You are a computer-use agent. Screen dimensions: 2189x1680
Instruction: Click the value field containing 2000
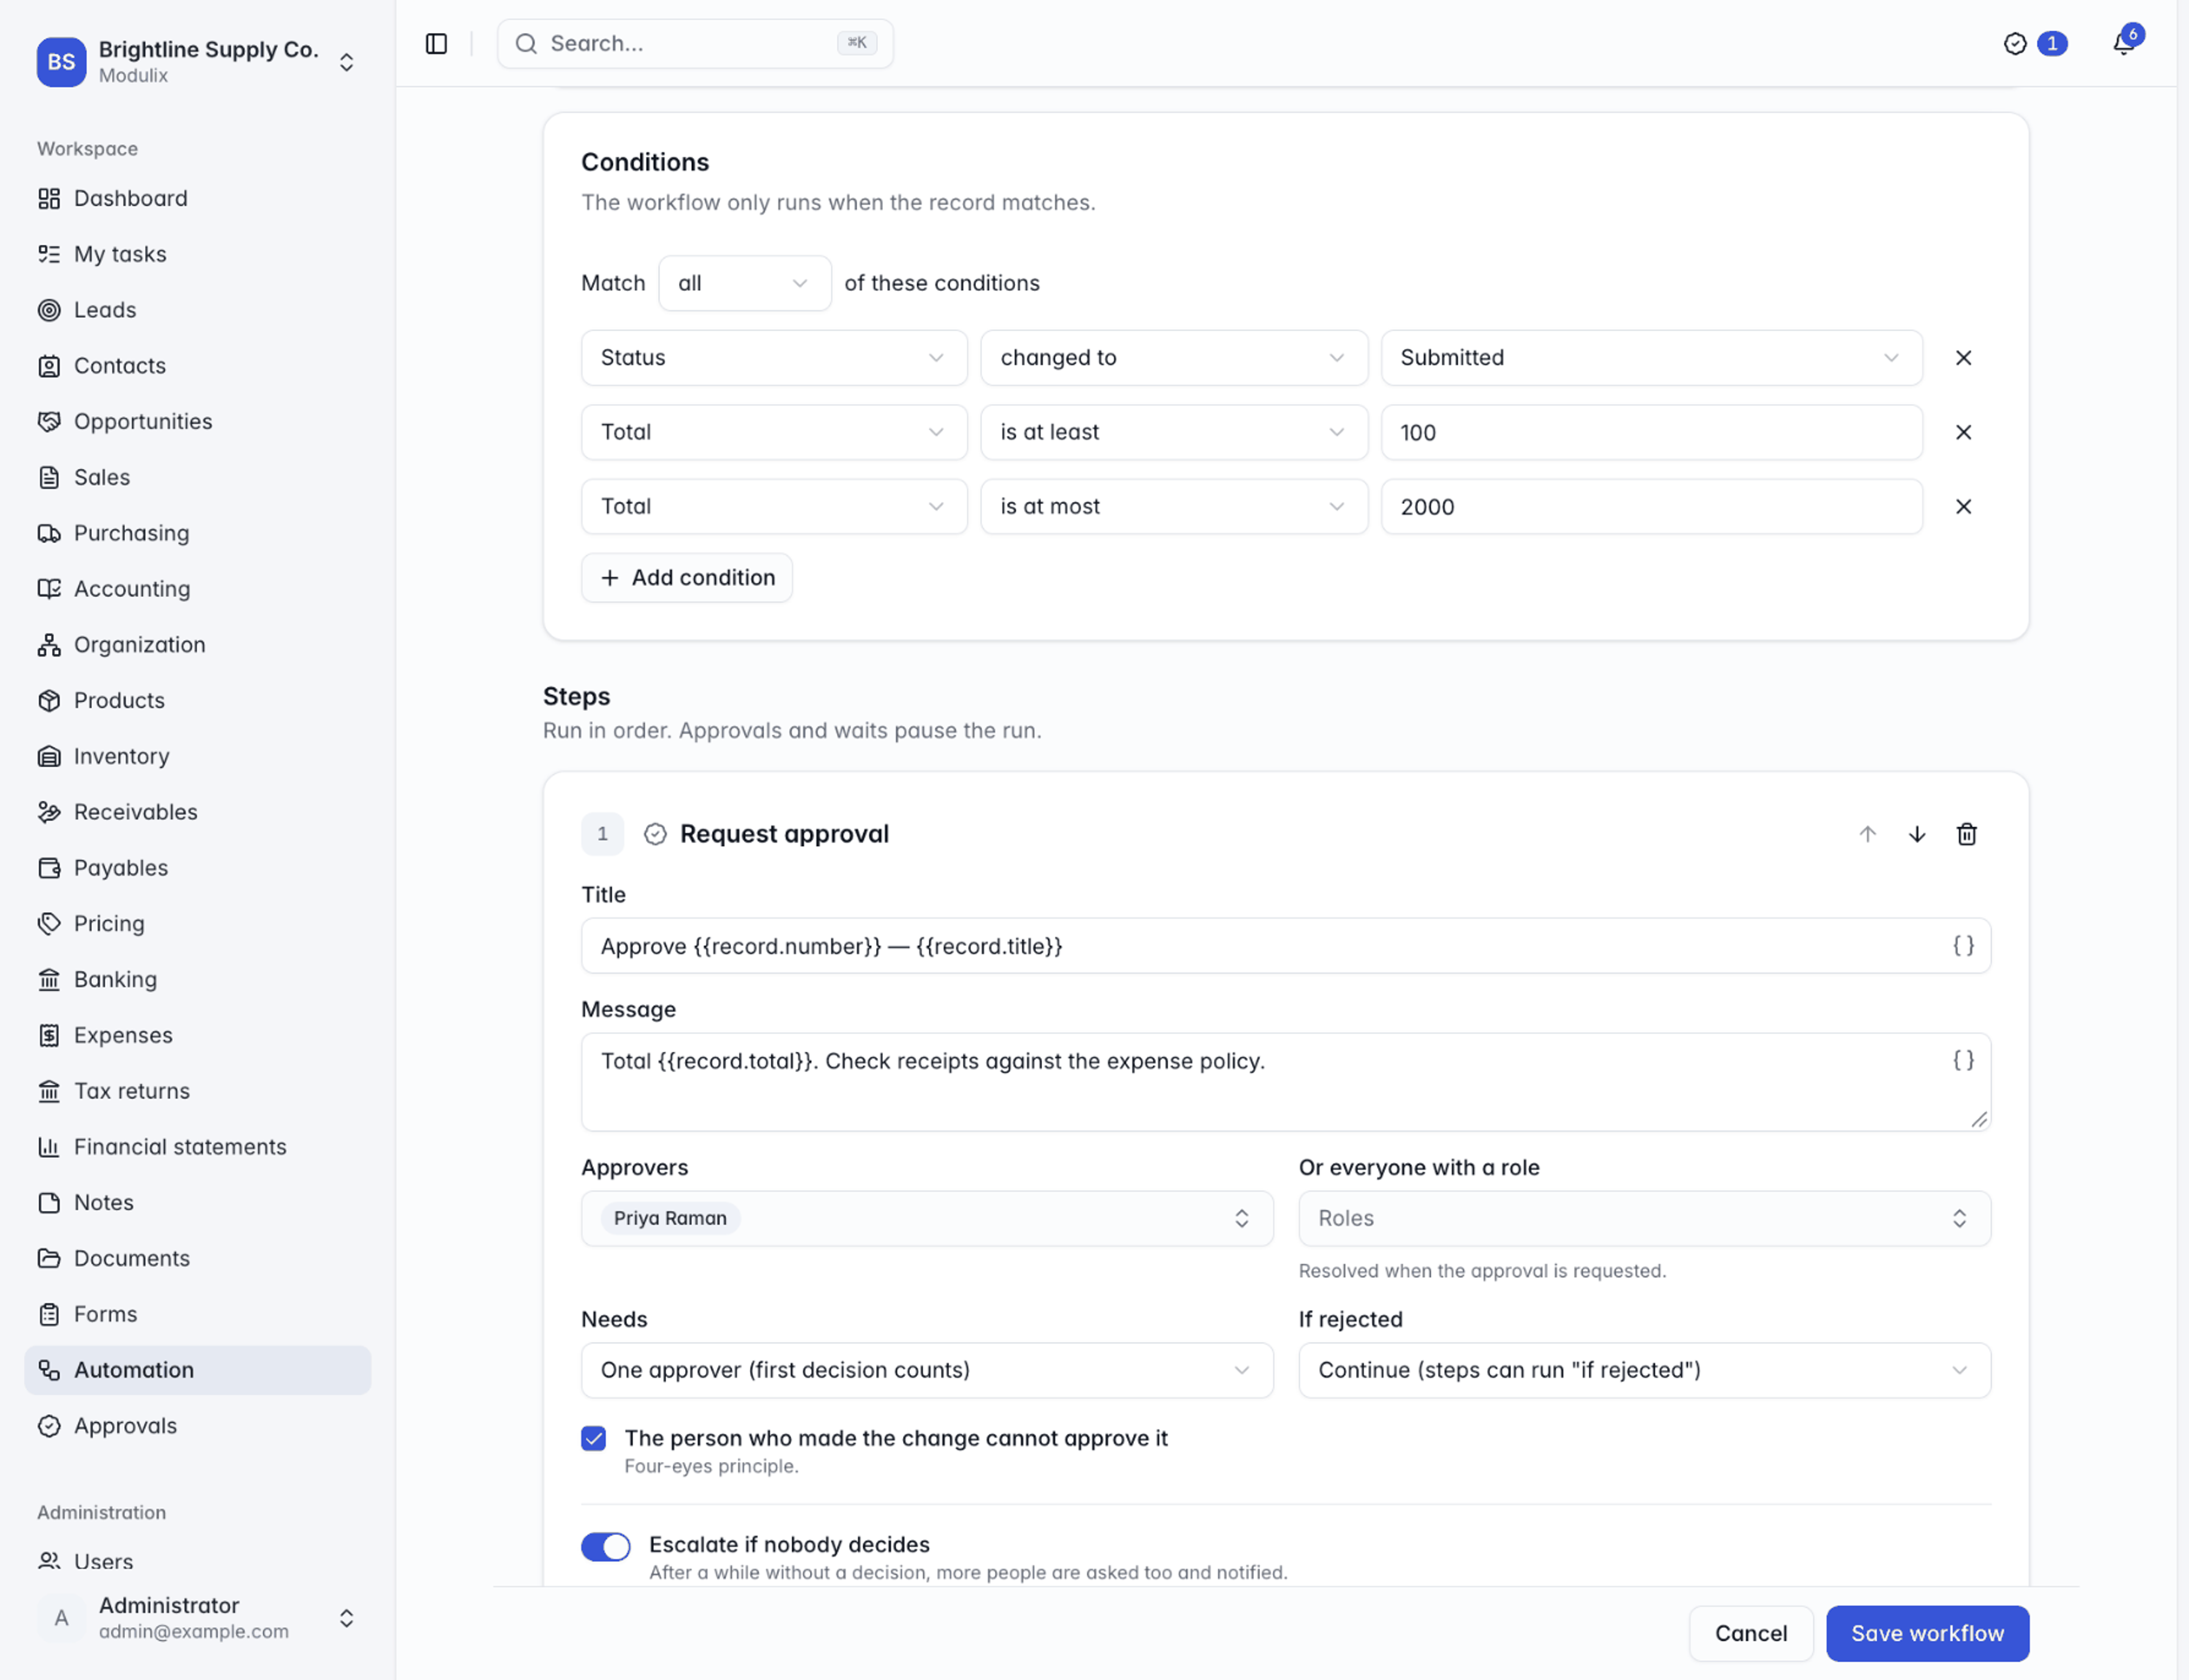tap(1651, 507)
